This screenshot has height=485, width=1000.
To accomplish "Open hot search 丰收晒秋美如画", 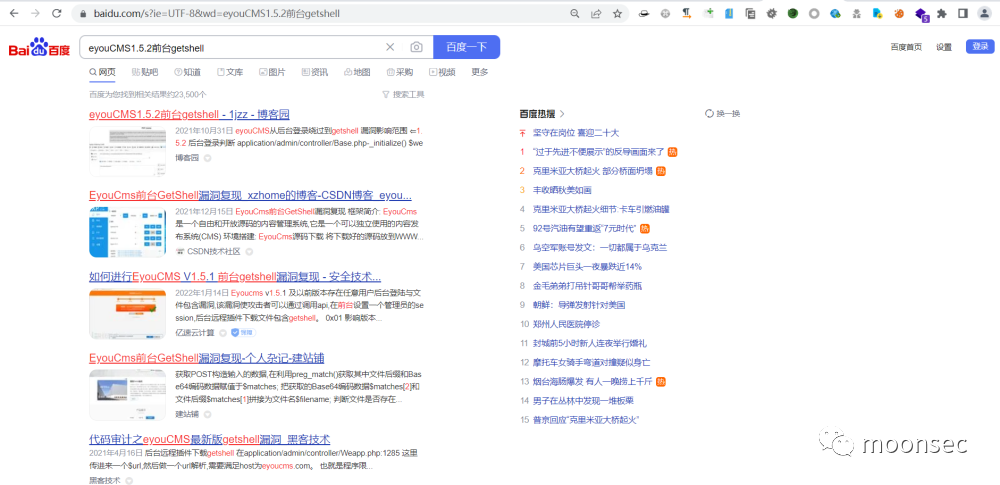I will coord(562,190).
